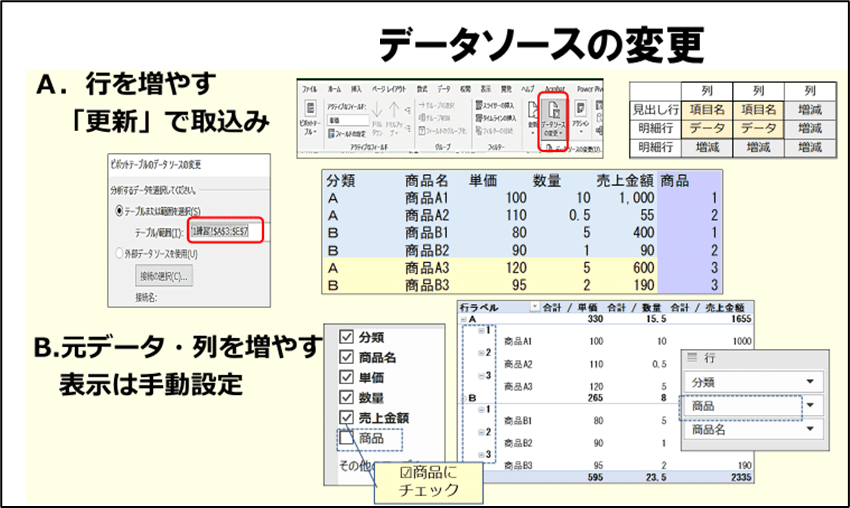Open the ヘルプ ribbon tab

click(x=527, y=89)
